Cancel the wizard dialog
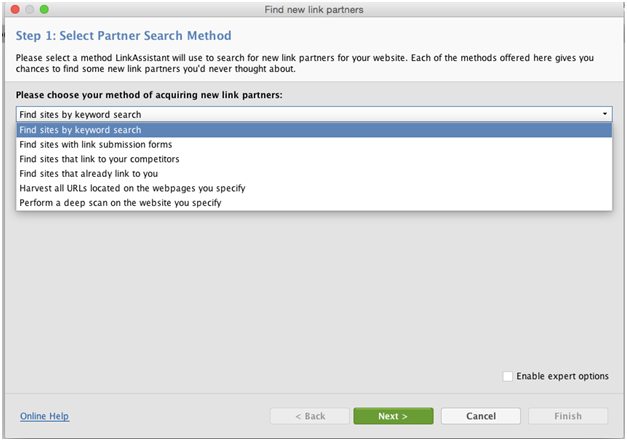This screenshot has width=627, height=441. (481, 416)
